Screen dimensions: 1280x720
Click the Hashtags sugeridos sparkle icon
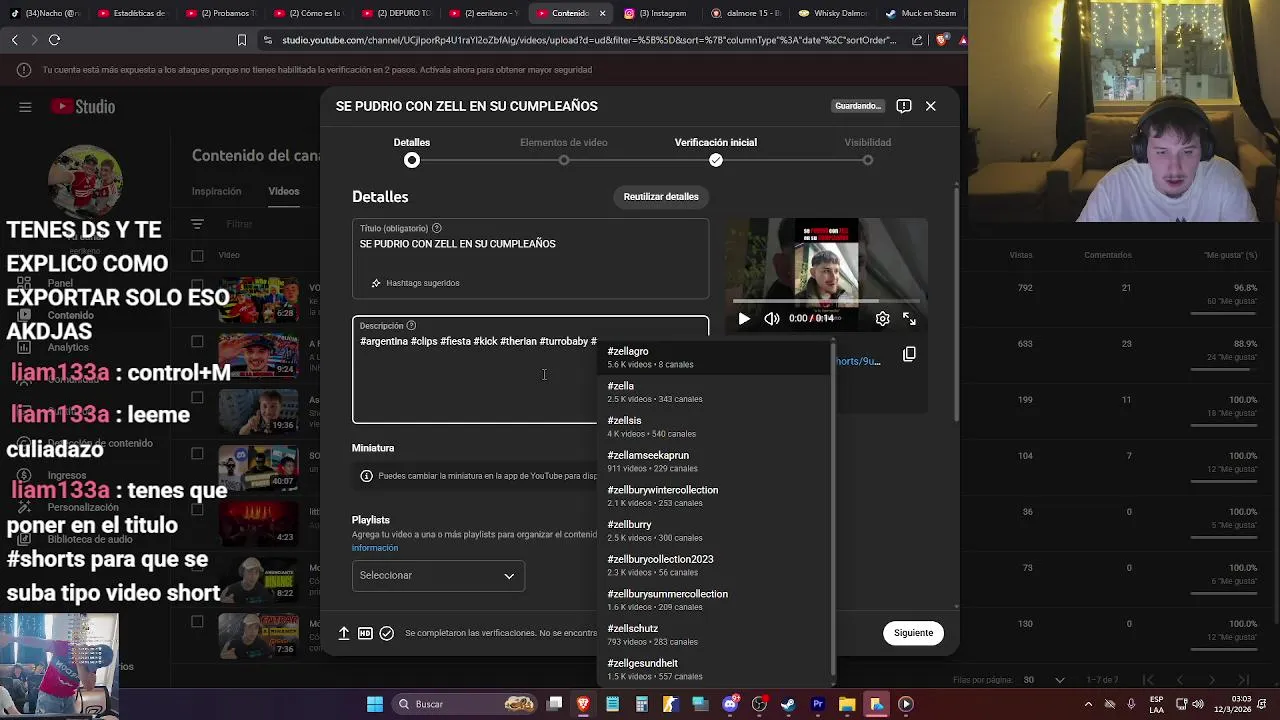(376, 283)
